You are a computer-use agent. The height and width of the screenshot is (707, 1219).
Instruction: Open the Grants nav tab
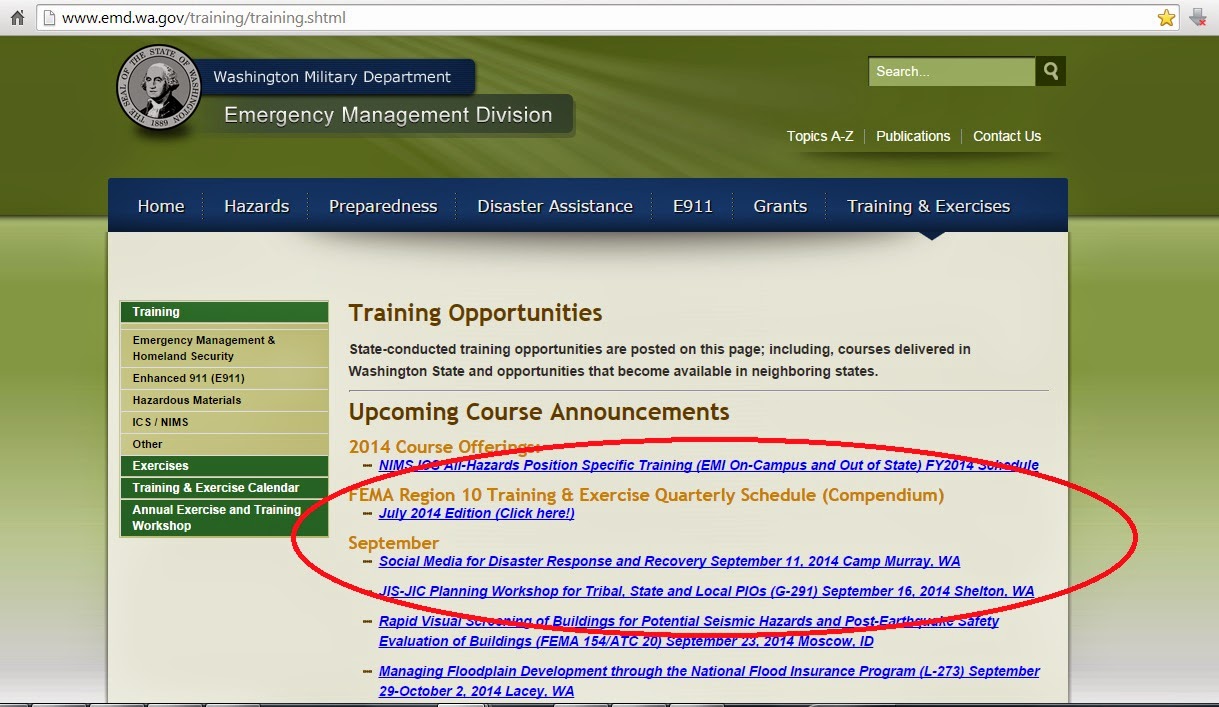(x=780, y=206)
